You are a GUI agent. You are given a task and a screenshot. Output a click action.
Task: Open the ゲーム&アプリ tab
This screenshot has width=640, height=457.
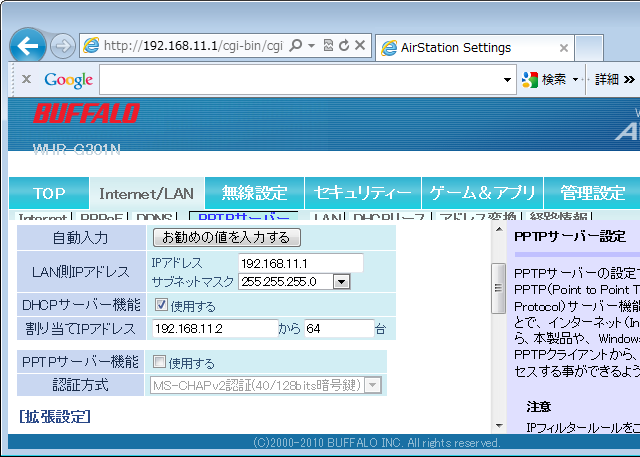point(482,193)
